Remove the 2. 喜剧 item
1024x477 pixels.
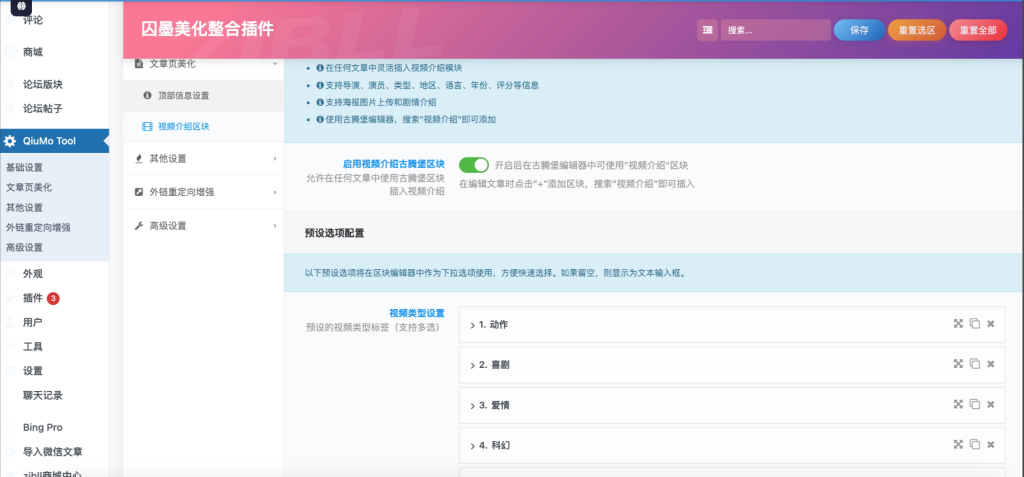991,365
